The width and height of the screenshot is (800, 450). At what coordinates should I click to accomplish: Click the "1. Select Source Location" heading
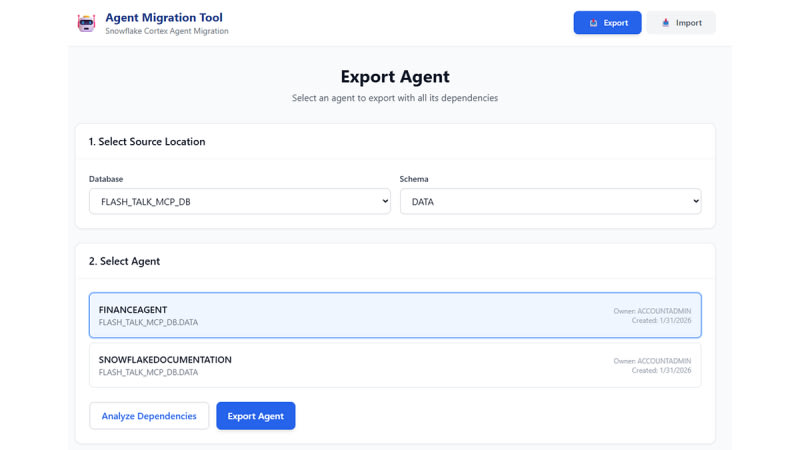pyautogui.click(x=147, y=142)
